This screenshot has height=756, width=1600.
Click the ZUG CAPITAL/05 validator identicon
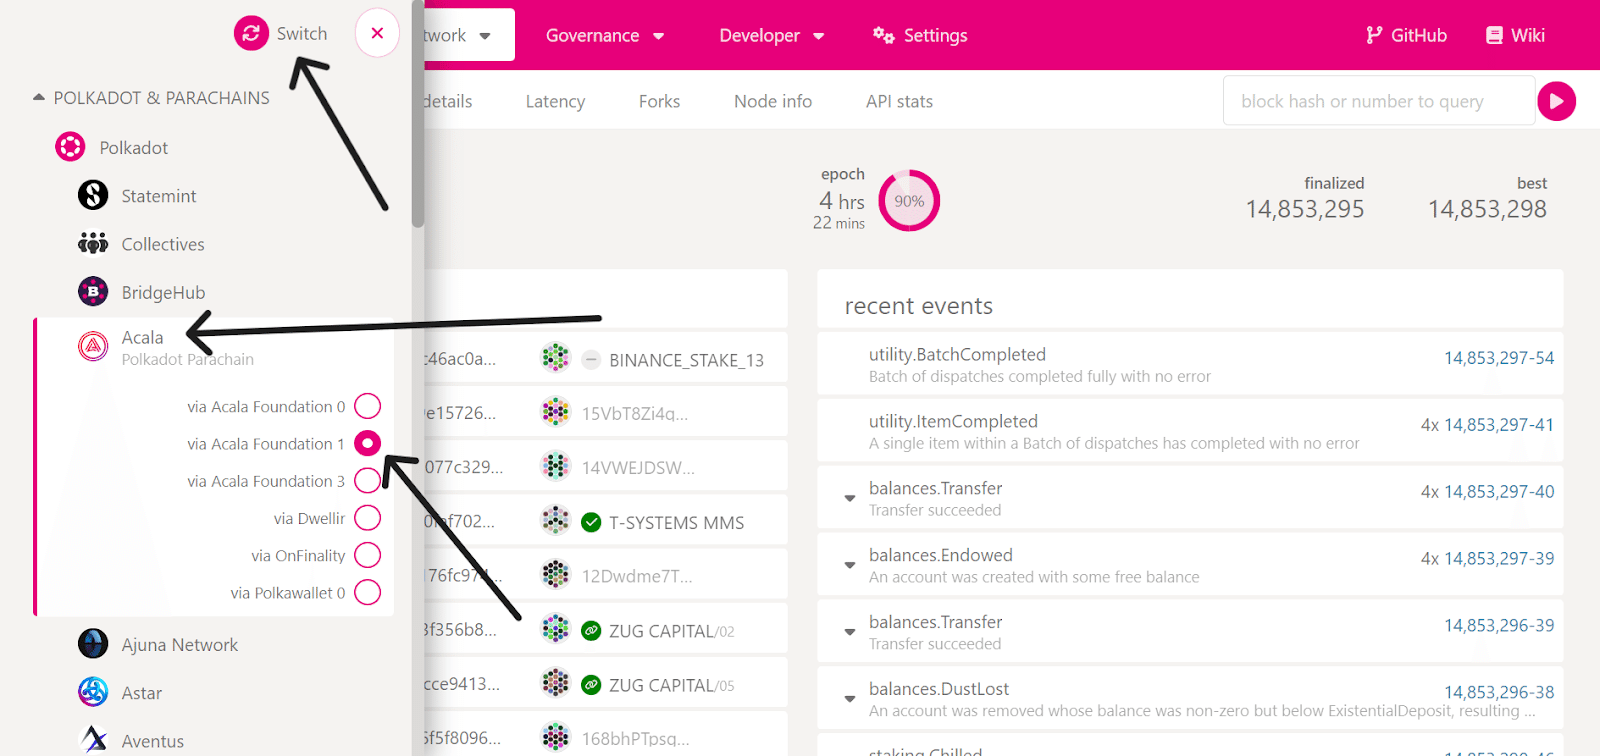tap(555, 683)
